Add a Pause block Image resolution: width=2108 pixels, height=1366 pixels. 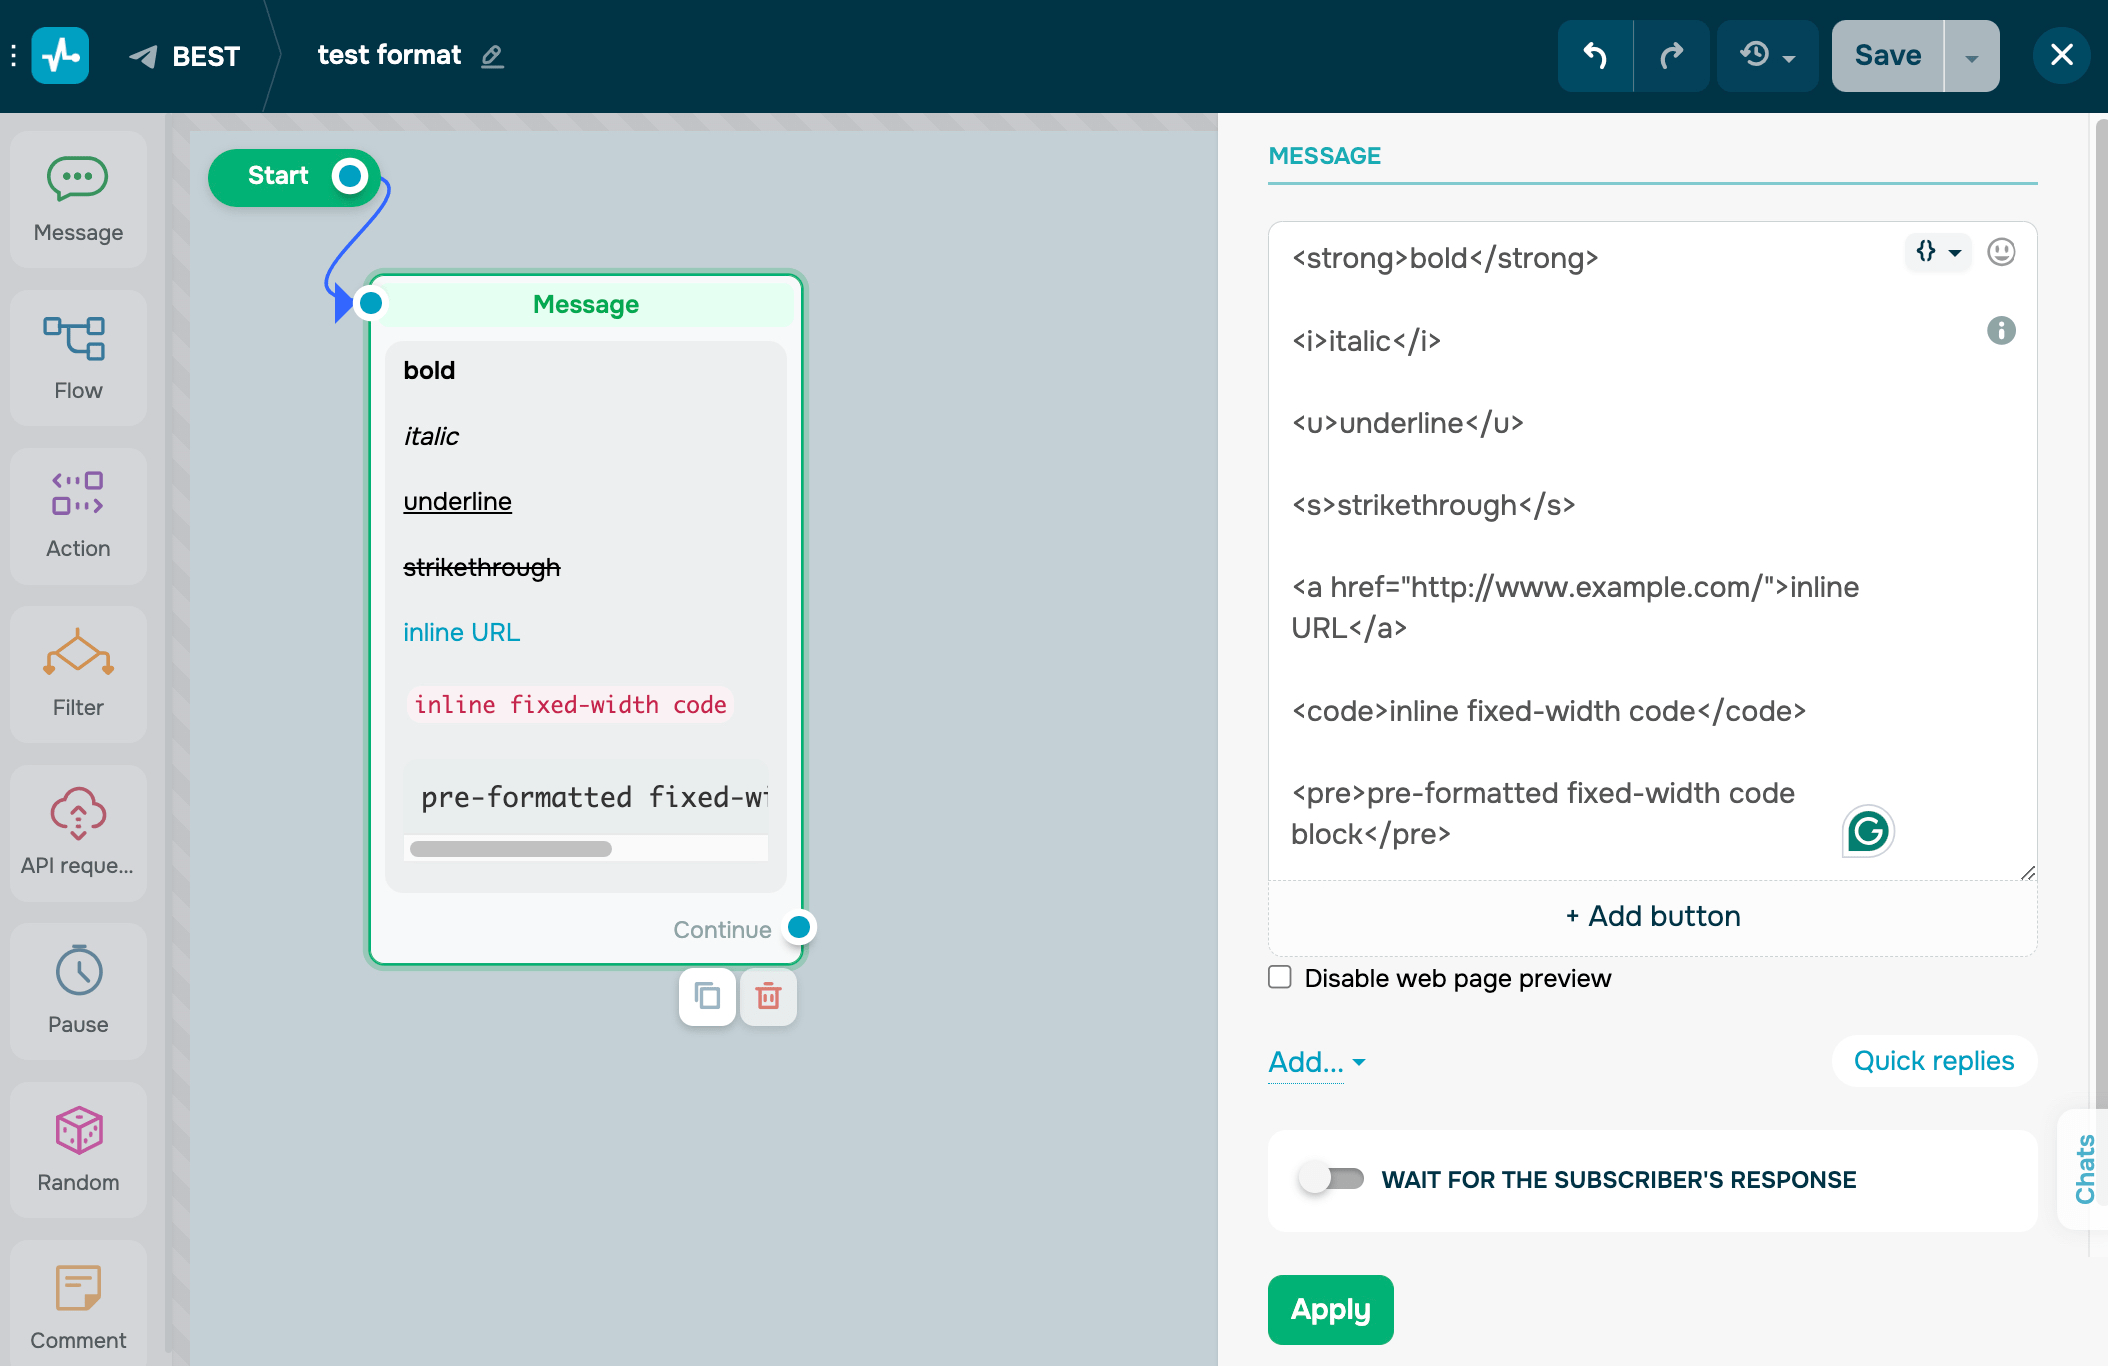(x=78, y=990)
